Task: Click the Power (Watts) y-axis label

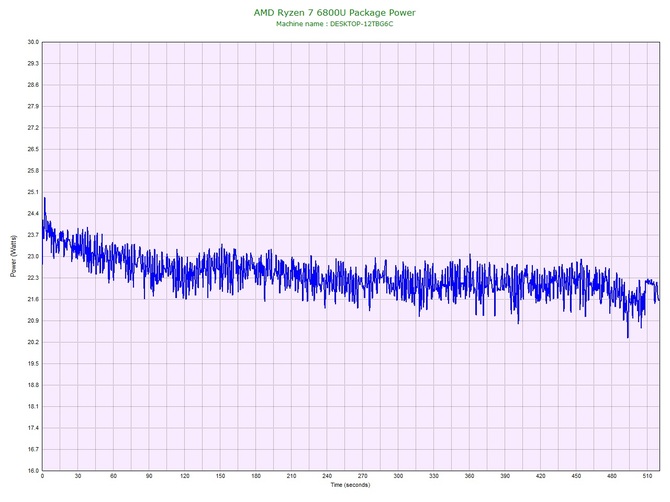Action: click(13, 256)
